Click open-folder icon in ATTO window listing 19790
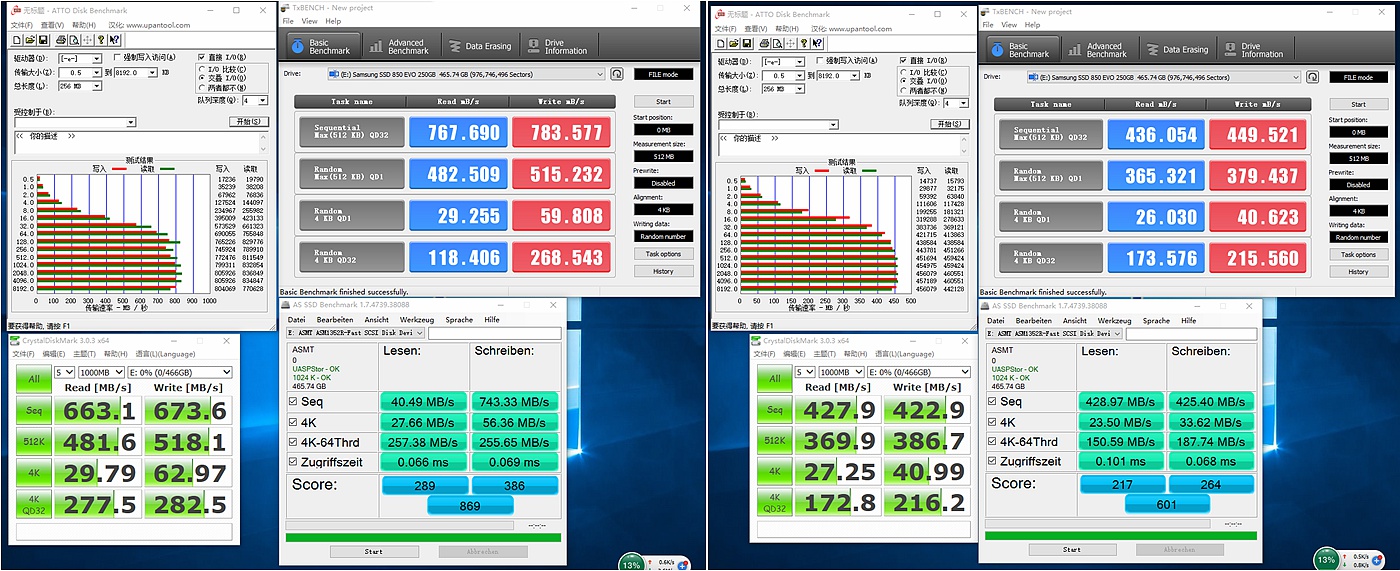Image resolution: width=1400 pixels, height=571 pixels. pyautogui.click(x=31, y=40)
